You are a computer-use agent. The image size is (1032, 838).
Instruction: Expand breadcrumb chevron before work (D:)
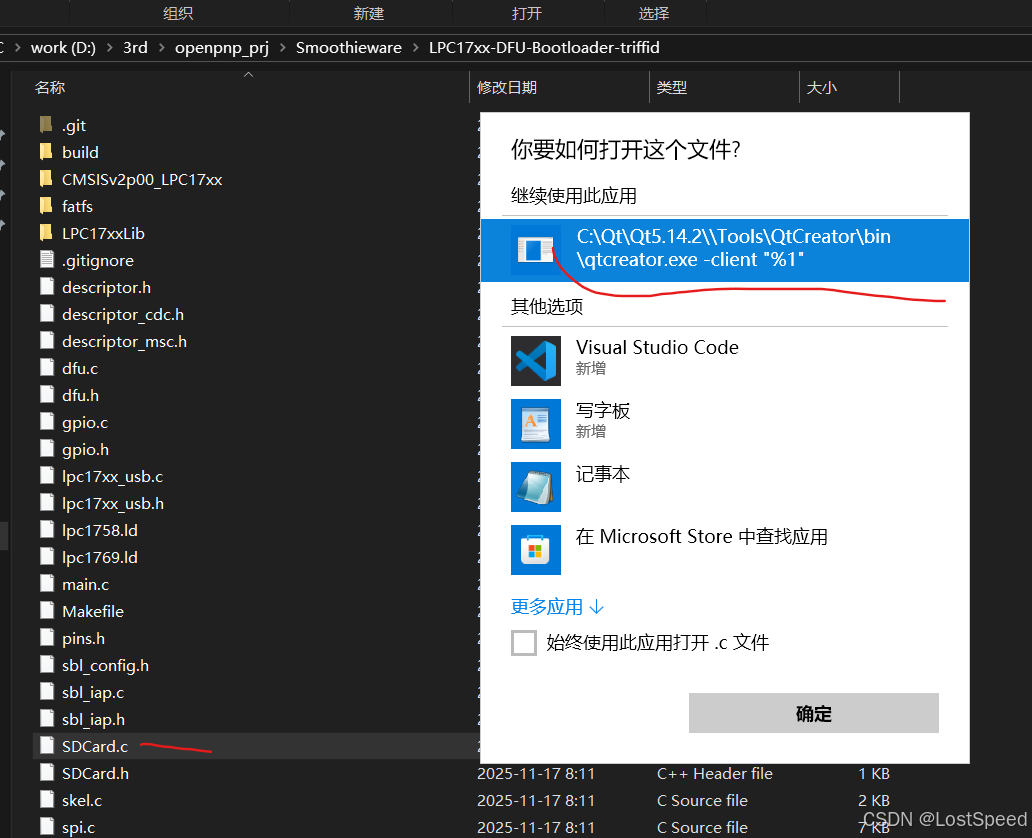(x=17, y=48)
